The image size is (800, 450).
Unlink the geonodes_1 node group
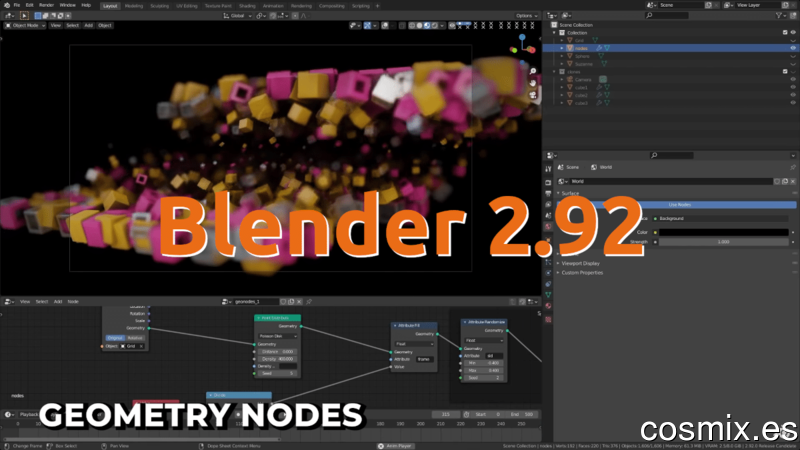pos(299,302)
